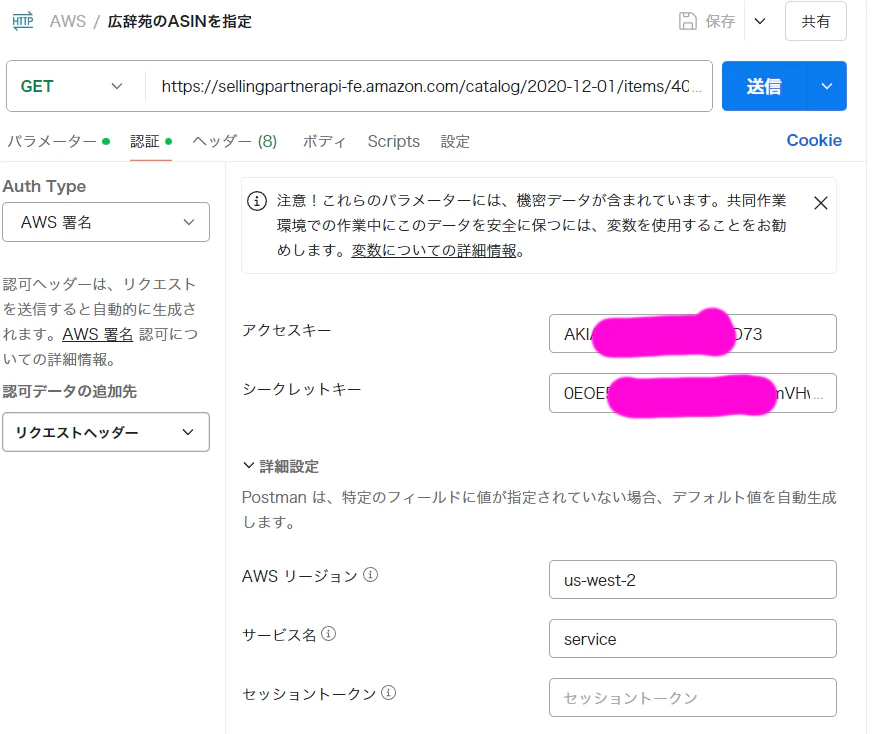This screenshot has height=734, width=874.
Task: Switch to the ヘッダー (8) tab
Action: (x=235, y=142)
